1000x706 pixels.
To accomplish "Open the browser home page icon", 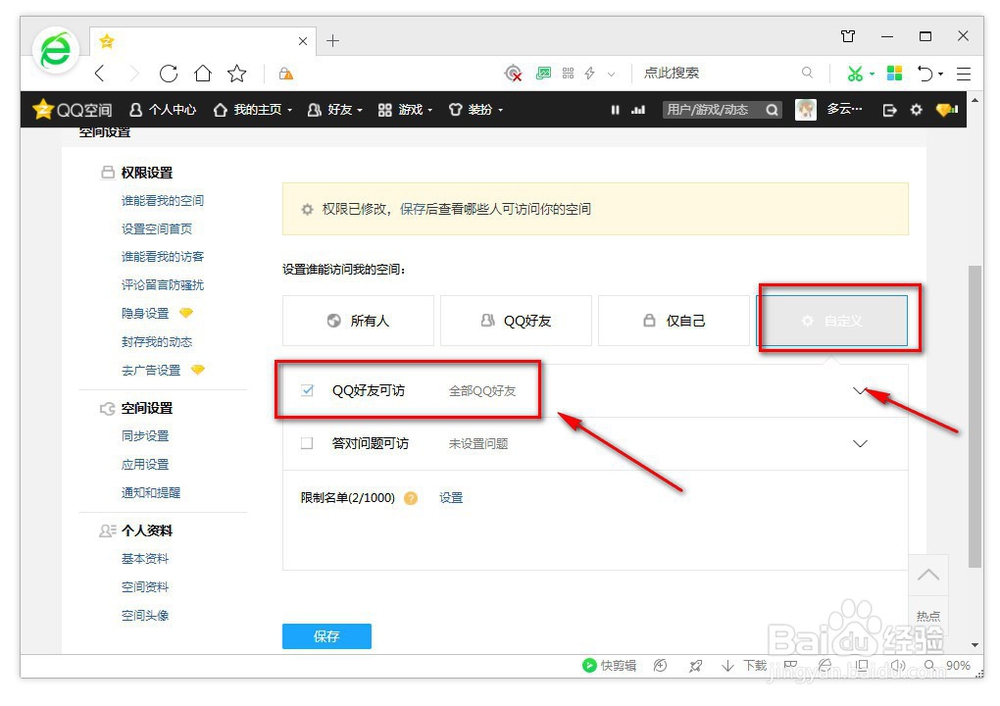I will click(x=203, y=73).
